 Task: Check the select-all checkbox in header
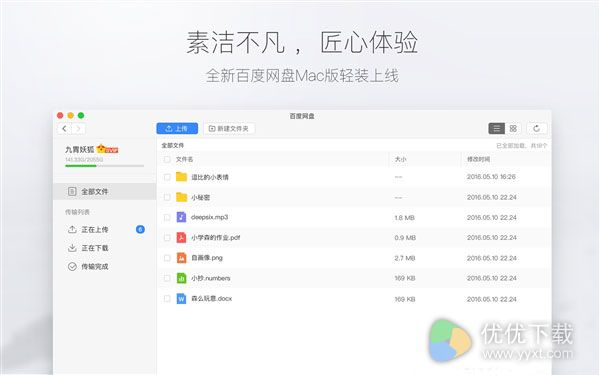pyautogui.click(x=167, y=159)
